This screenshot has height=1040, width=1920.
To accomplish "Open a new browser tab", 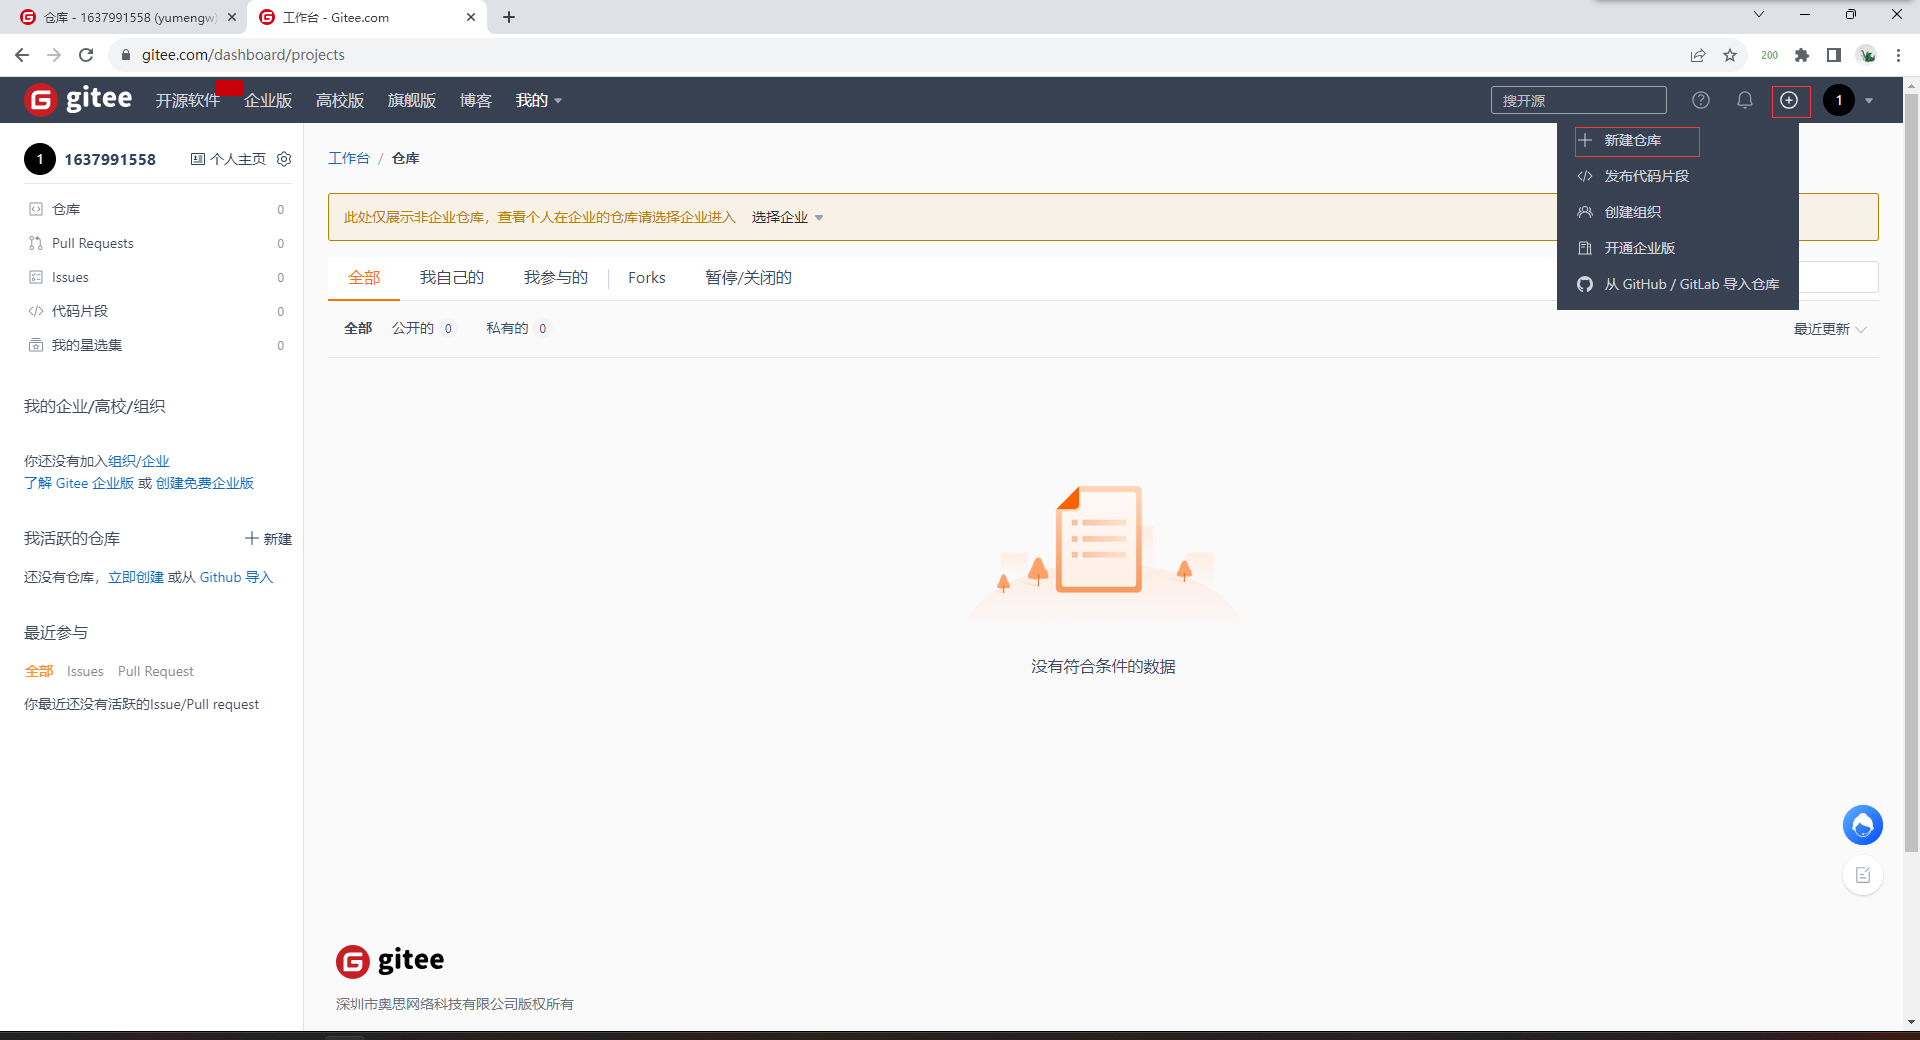I will 509,17.
